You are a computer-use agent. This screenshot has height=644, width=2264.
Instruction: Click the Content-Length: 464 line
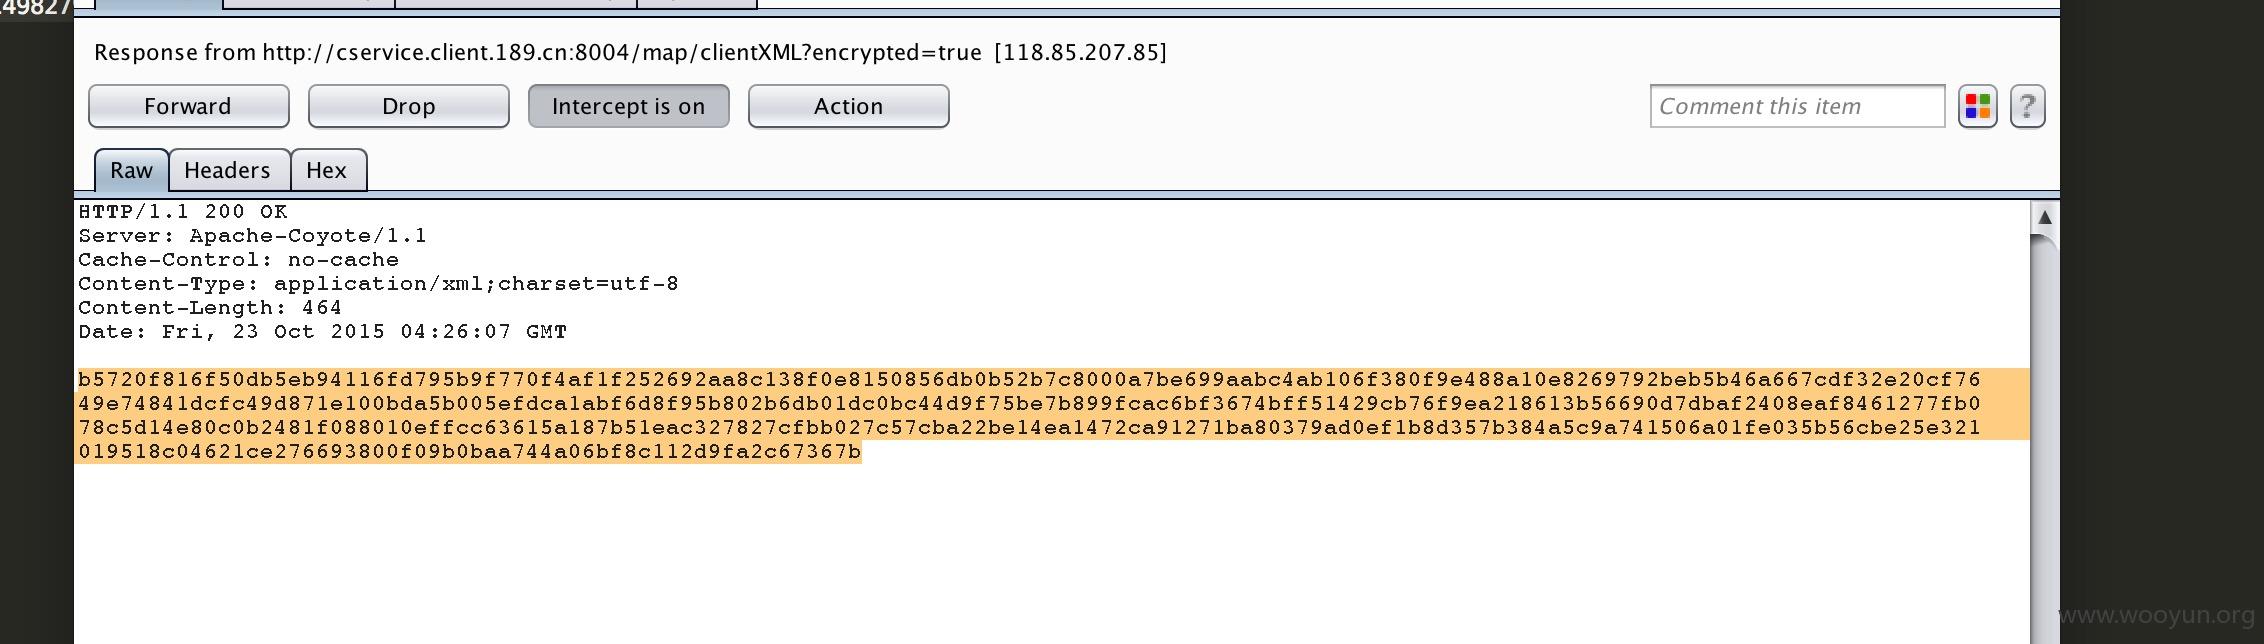coord(210,308)
